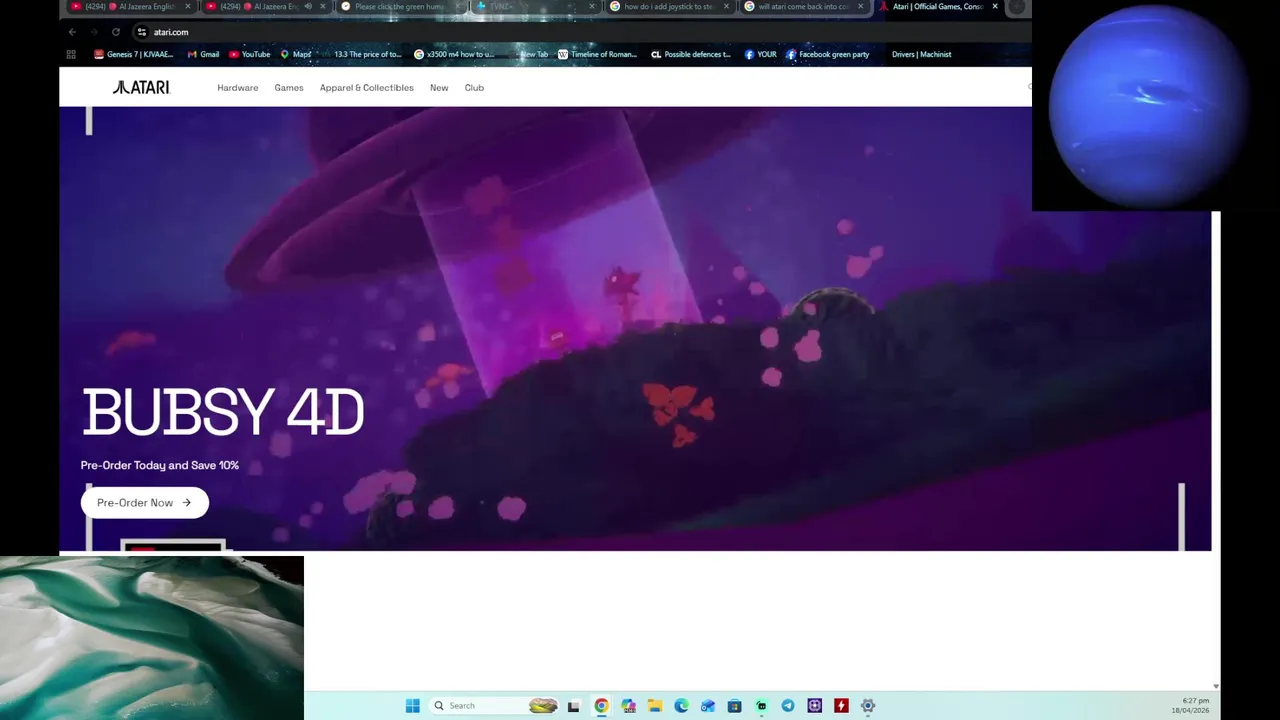Image resolution: width=1280 pixels, height=720 pixels.
Task: Open 'Possible defences t...' bookmark
Action: tap(691, 55)
